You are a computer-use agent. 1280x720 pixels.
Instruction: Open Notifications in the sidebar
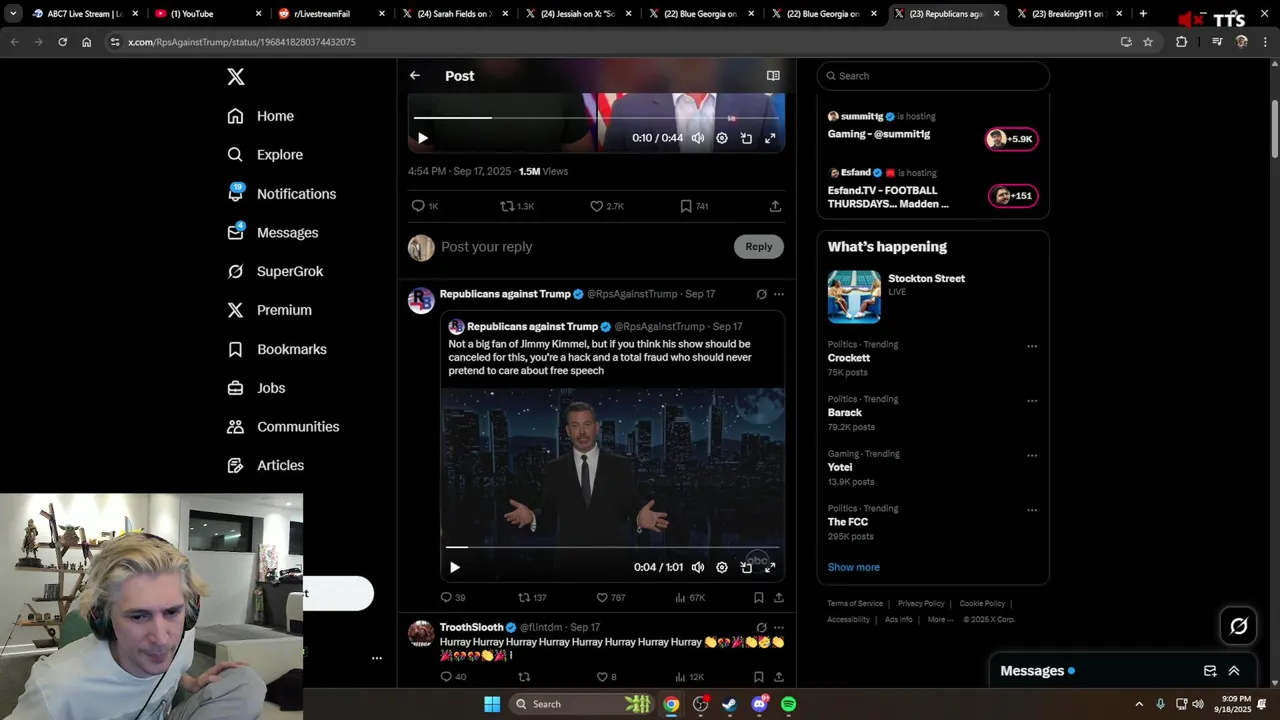tap(282, 194)
